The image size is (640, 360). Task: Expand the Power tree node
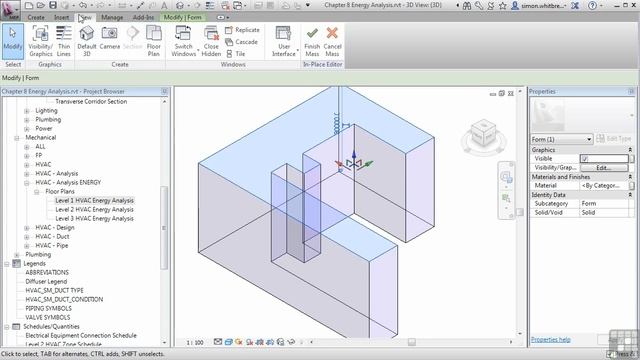27,129
